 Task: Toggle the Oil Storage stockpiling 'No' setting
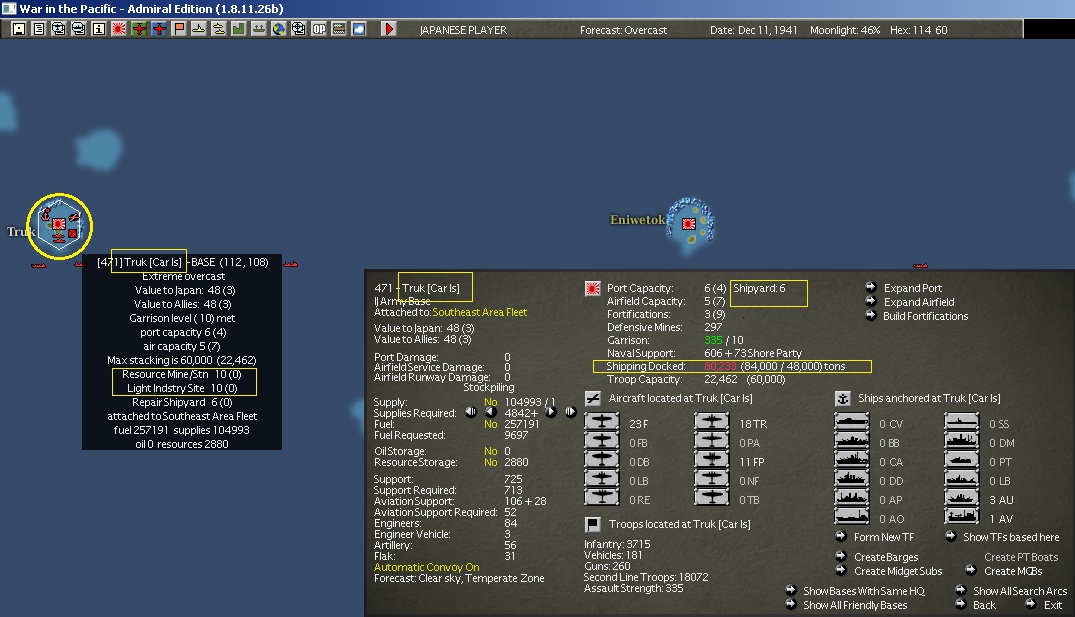point(490,451)
